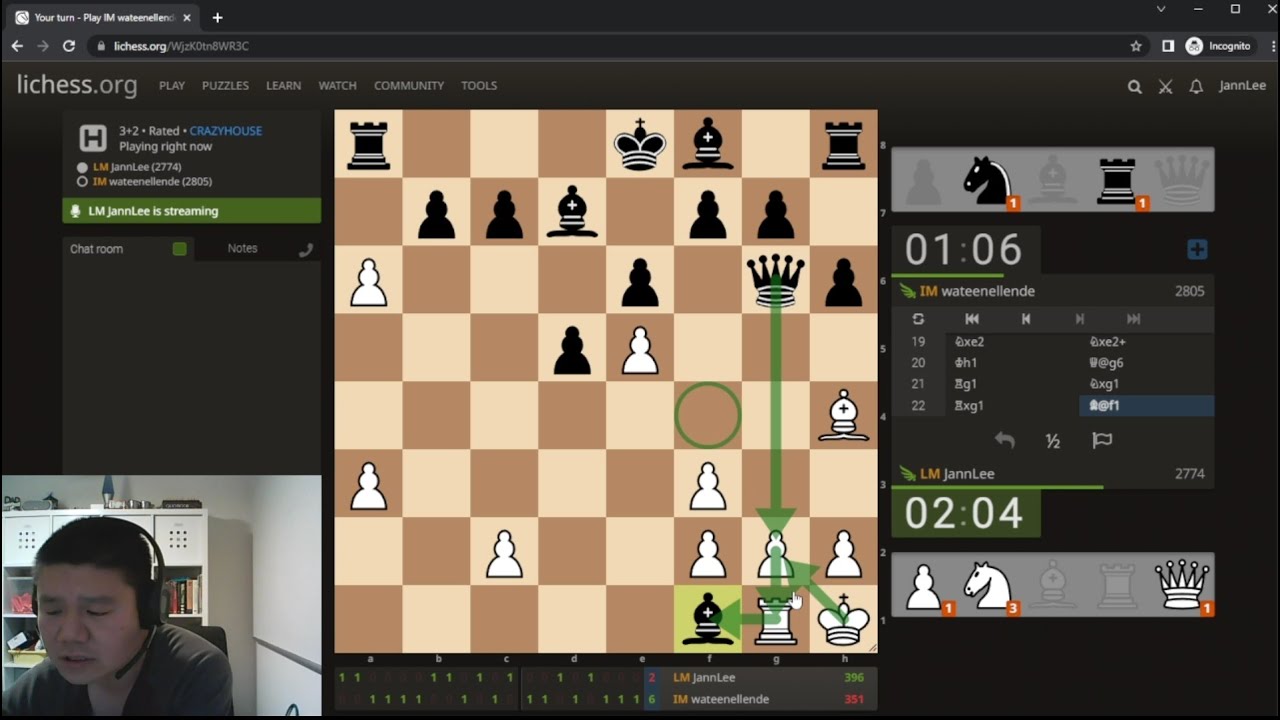This screenshot has height=720, width=1280.
Task: Click the white bishop on h4
Action: point(844,415)
